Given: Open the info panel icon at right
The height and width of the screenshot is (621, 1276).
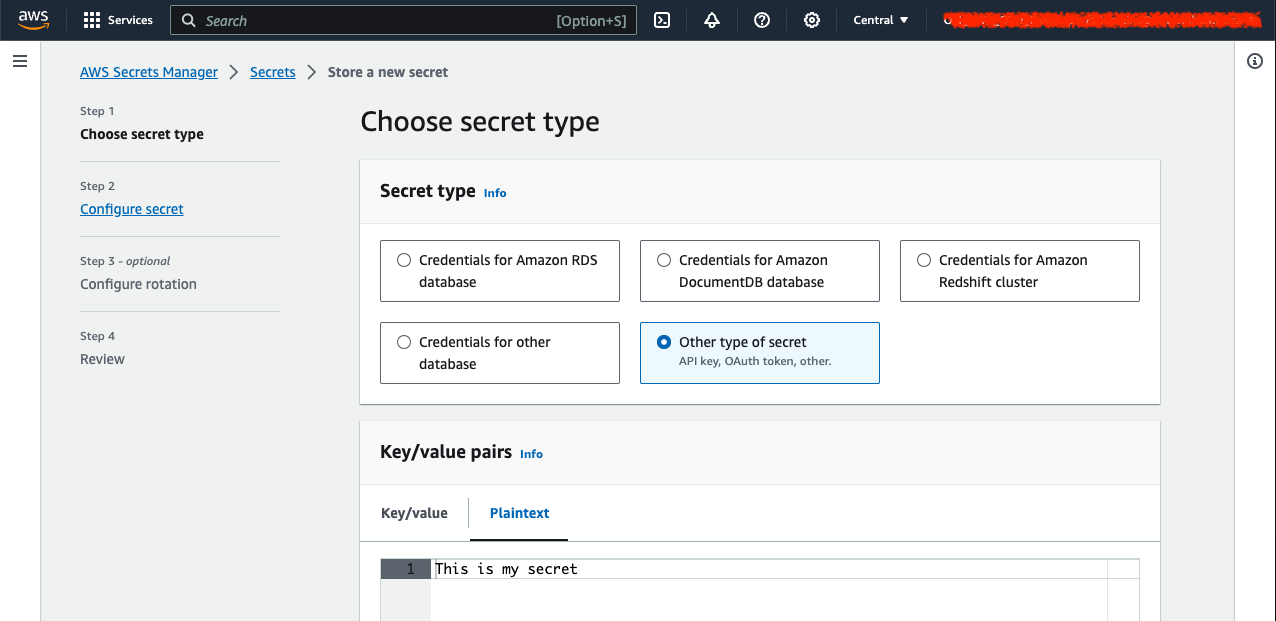Looking at the screenshot, I should (1255, 61).
